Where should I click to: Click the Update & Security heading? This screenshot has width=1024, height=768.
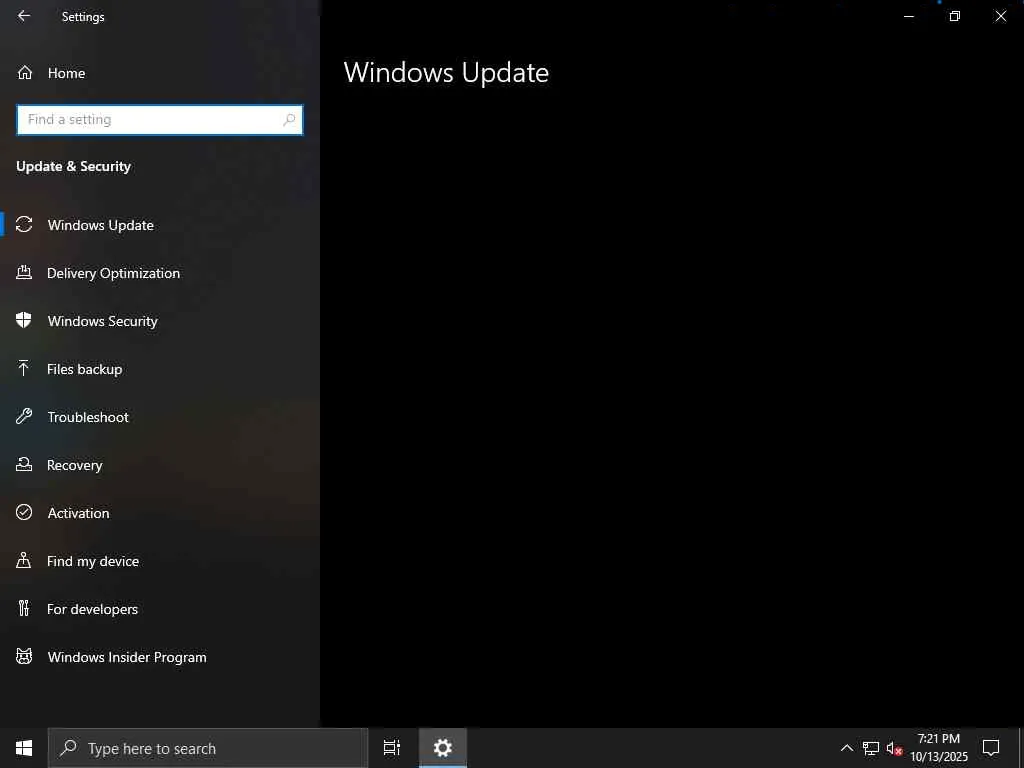click(74, 167)
